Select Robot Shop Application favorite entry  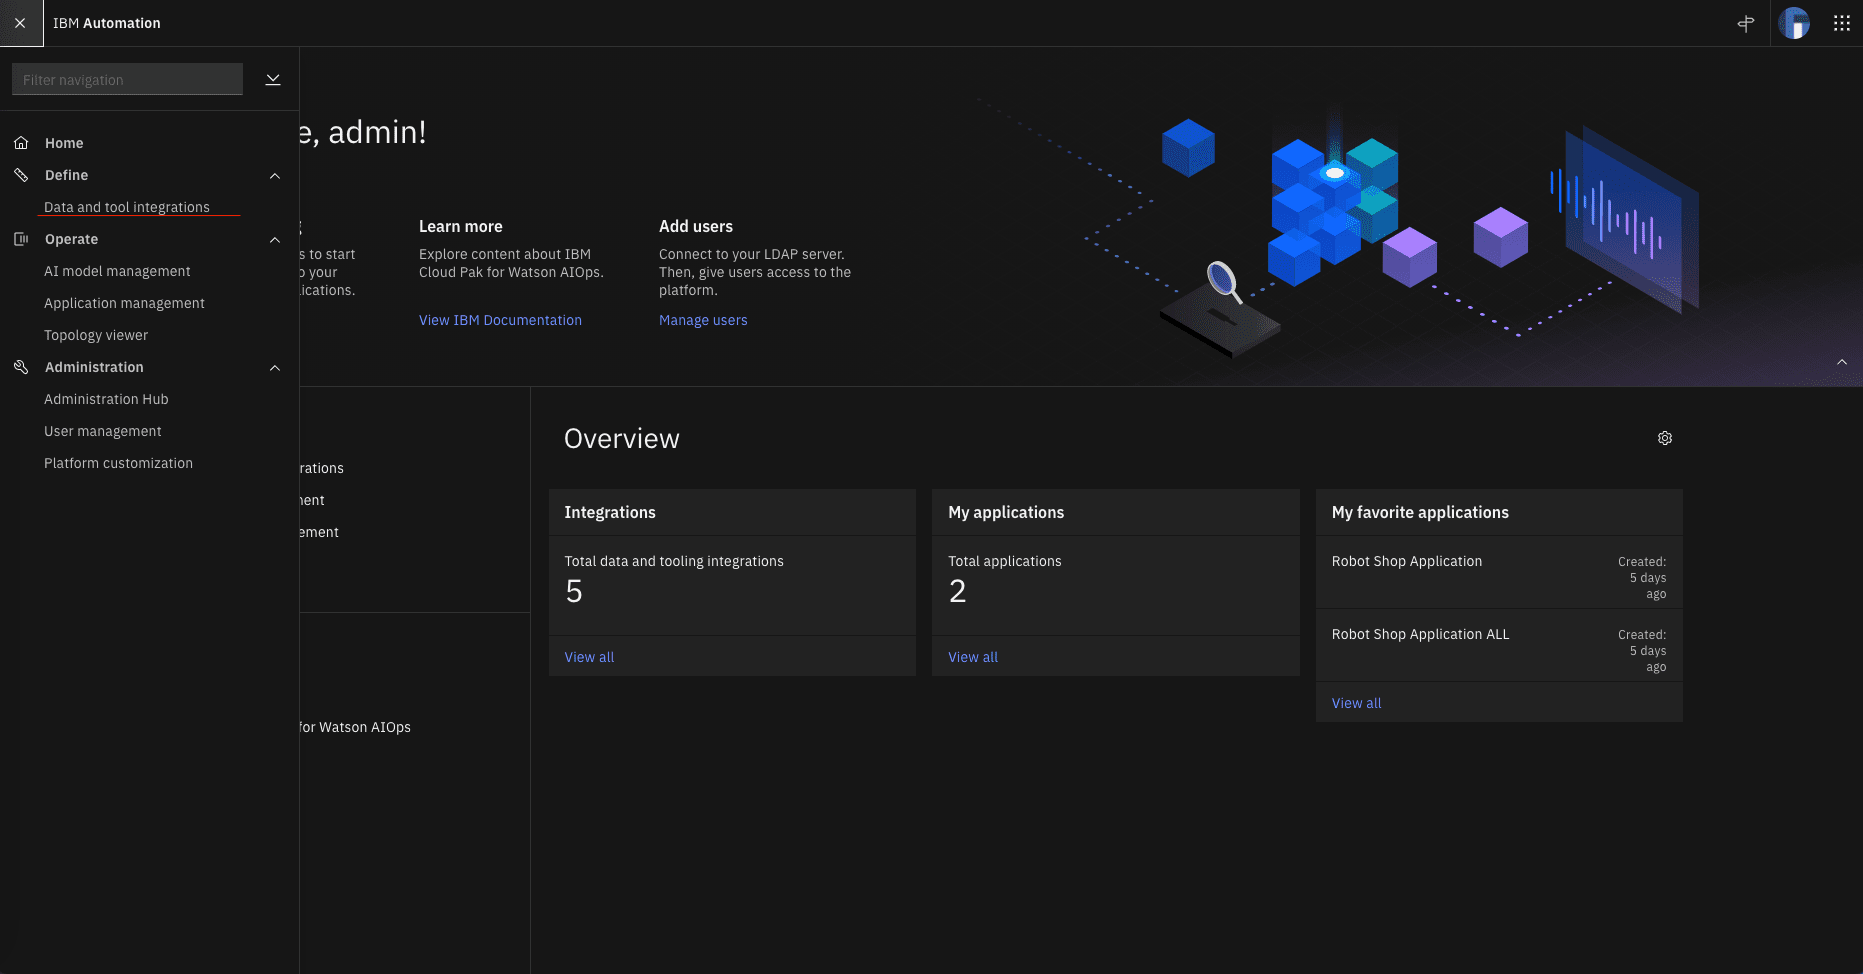tap(1406, 561)
